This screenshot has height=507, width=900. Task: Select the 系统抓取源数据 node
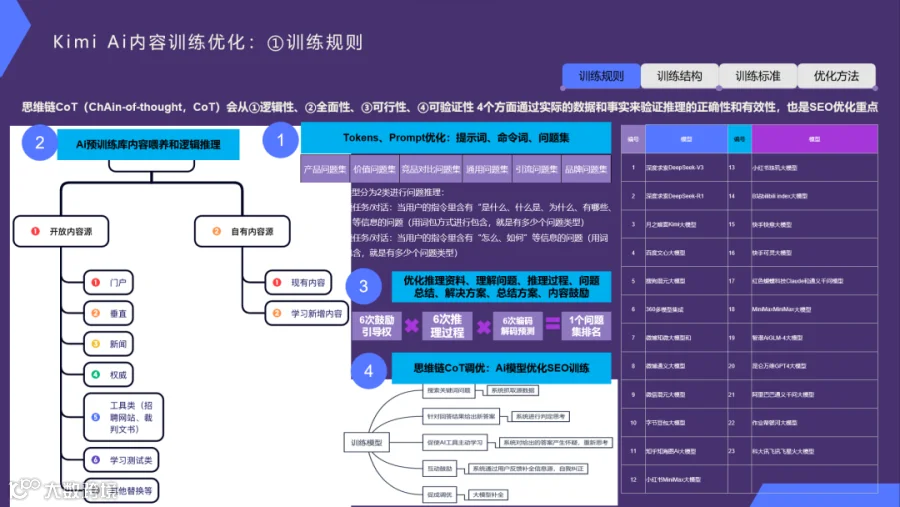click(x=513, y=390)
